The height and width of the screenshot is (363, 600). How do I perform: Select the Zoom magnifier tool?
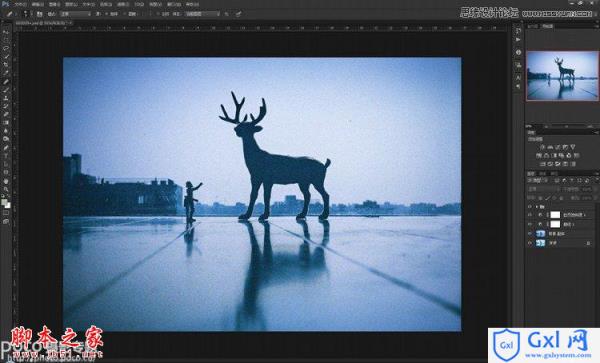pos(6,189)
